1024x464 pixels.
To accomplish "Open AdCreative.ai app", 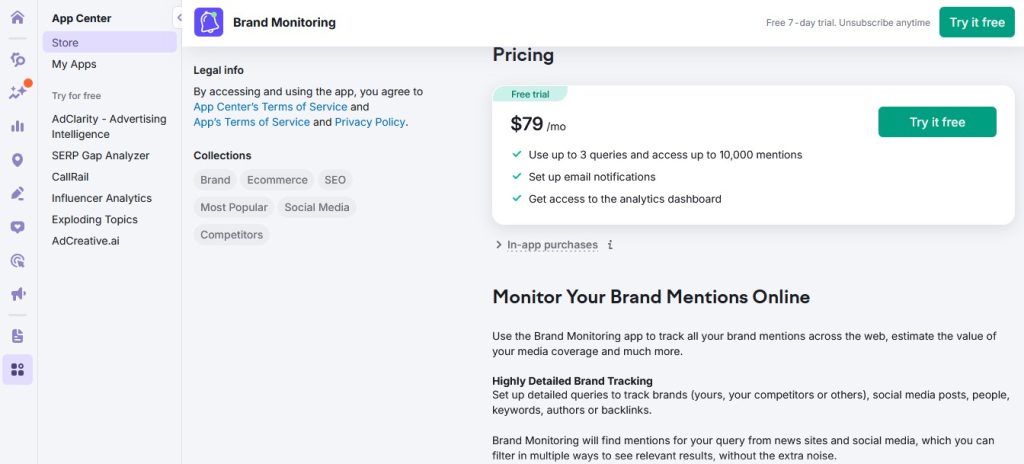I will 86,241.
